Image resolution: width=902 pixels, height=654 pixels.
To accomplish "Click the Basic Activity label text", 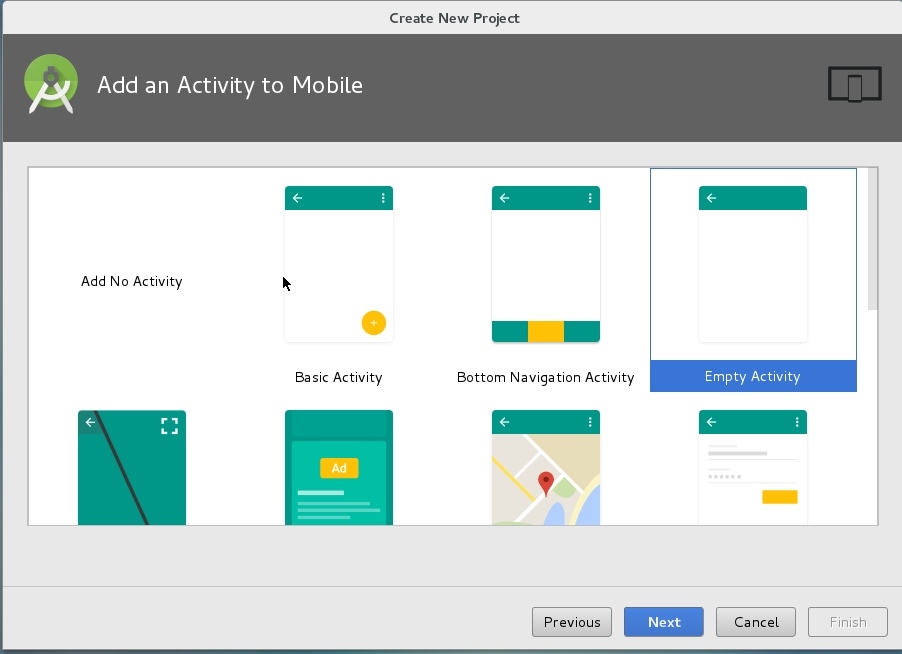I will coord(338,378).
